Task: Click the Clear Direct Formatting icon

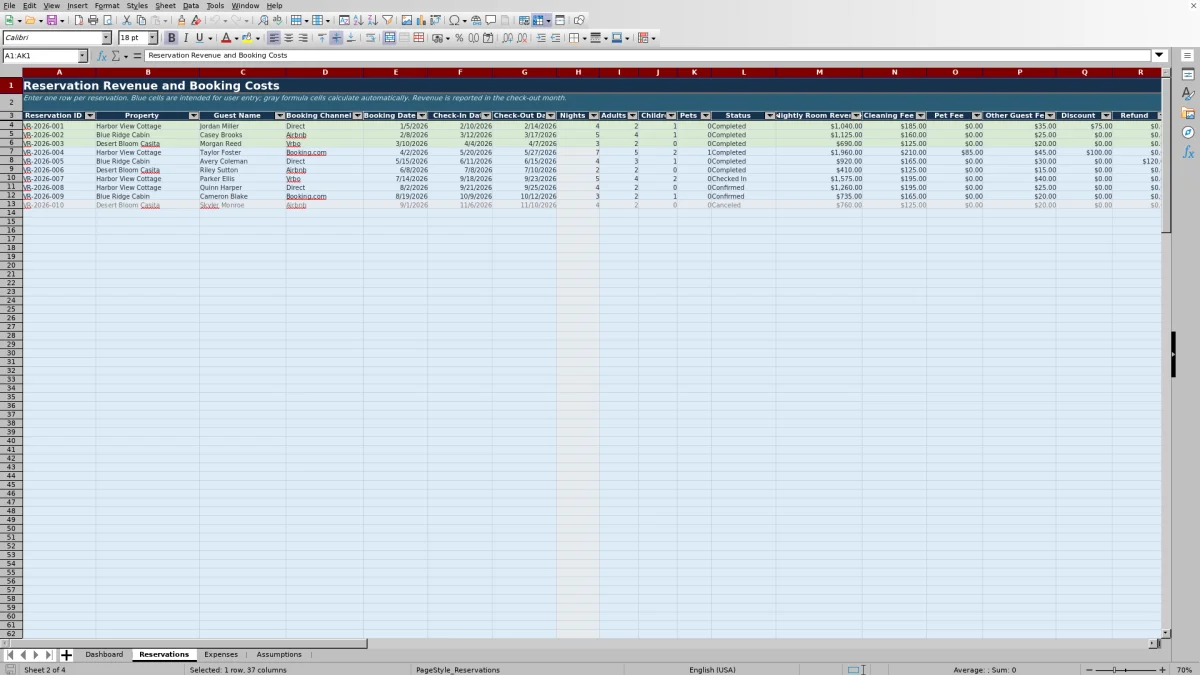Action: click(x=196, y=20)
